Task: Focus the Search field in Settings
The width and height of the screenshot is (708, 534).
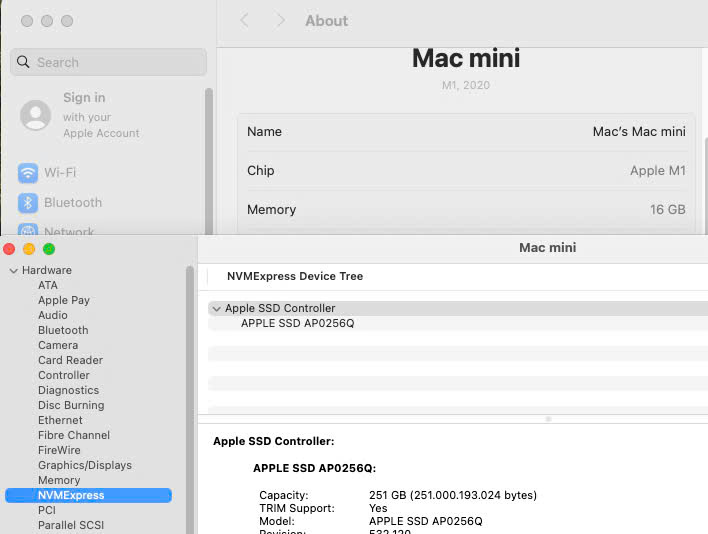Action: pyautogui.click(x=115, y=62)
